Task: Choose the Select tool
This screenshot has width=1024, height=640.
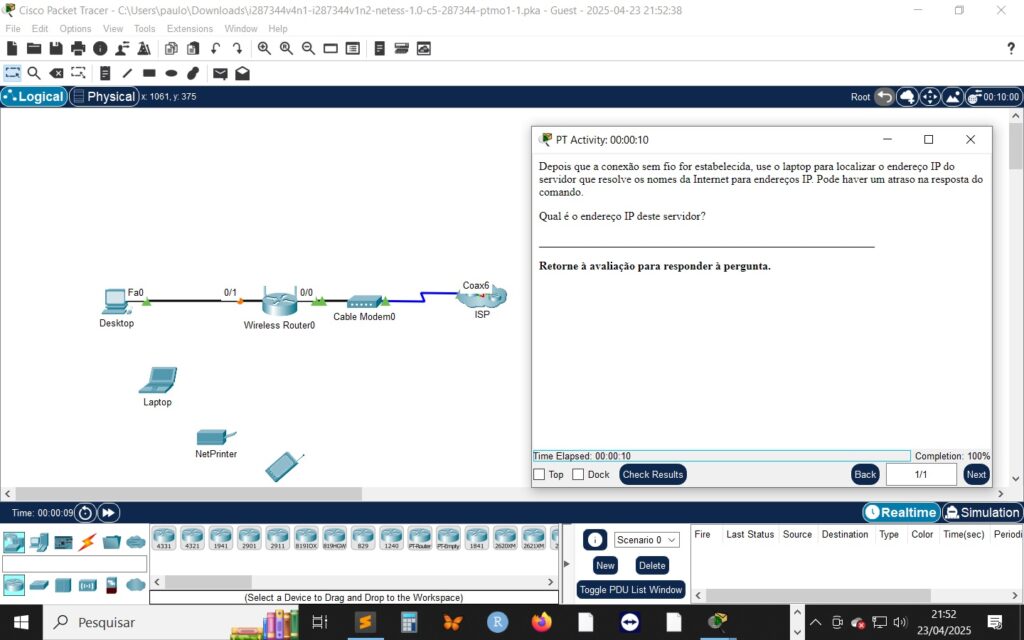Action: click(x=12, y=73)
